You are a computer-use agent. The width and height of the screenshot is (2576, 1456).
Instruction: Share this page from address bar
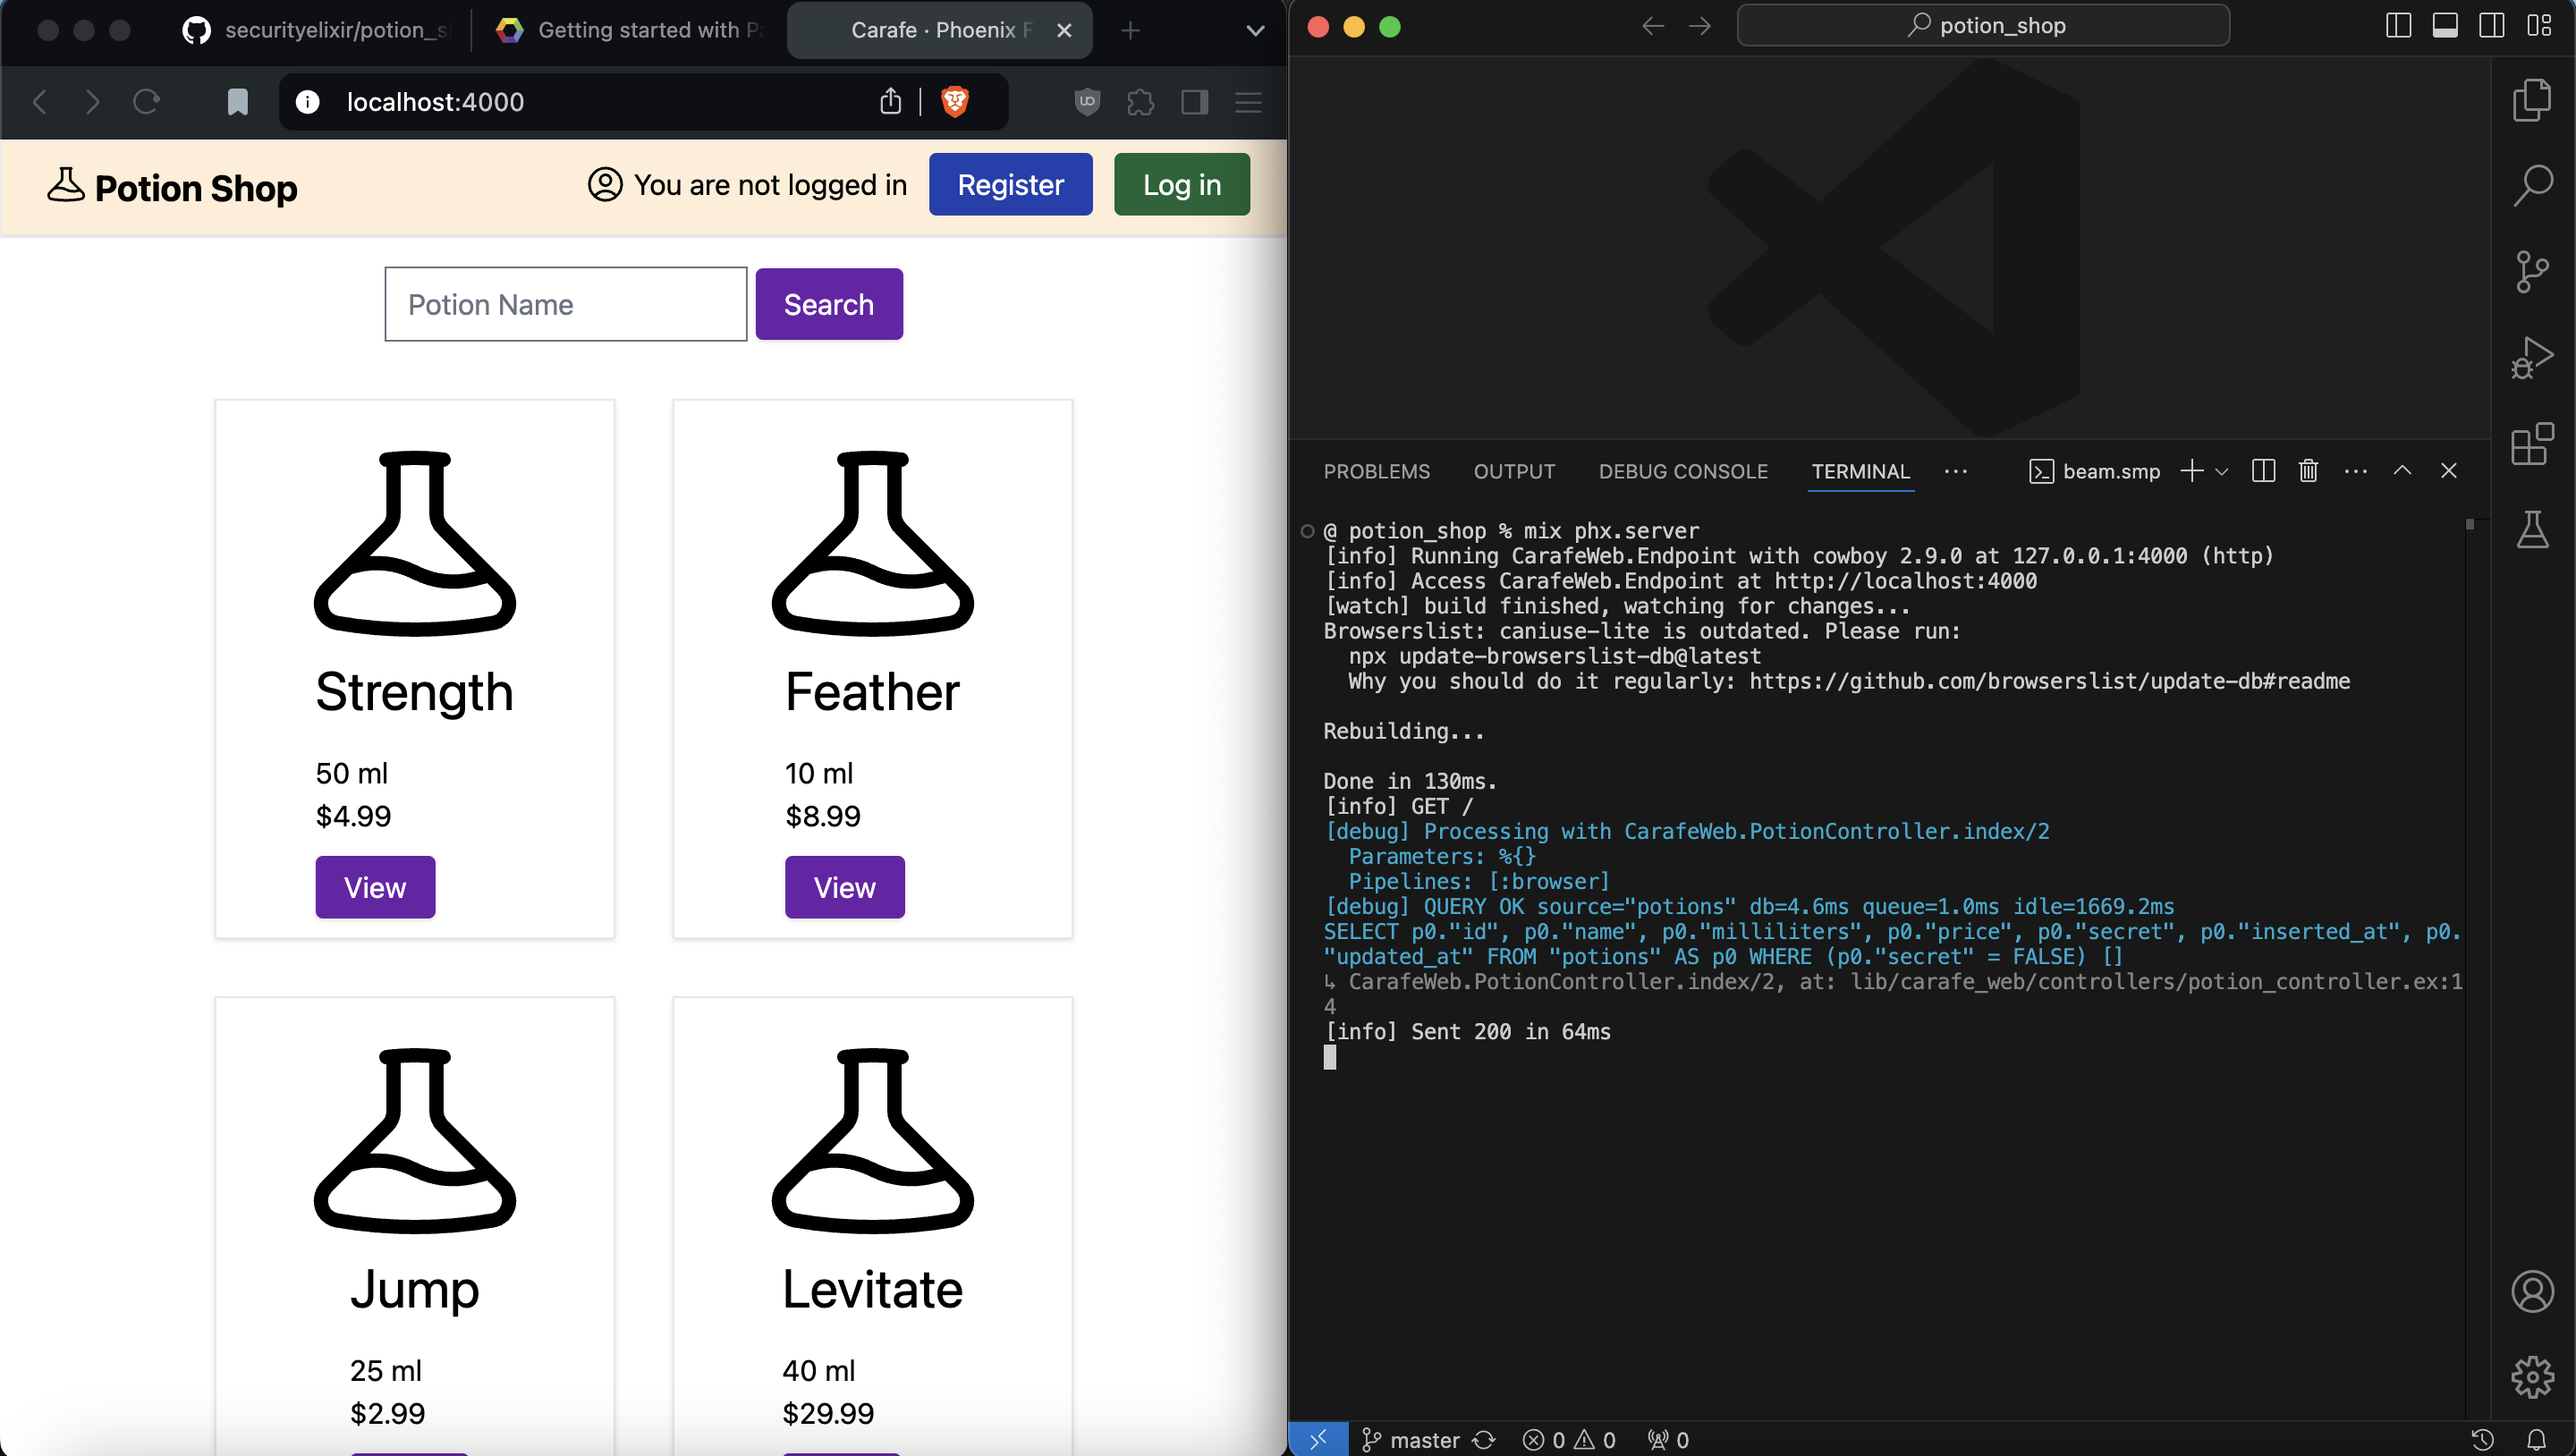[890, 102]
